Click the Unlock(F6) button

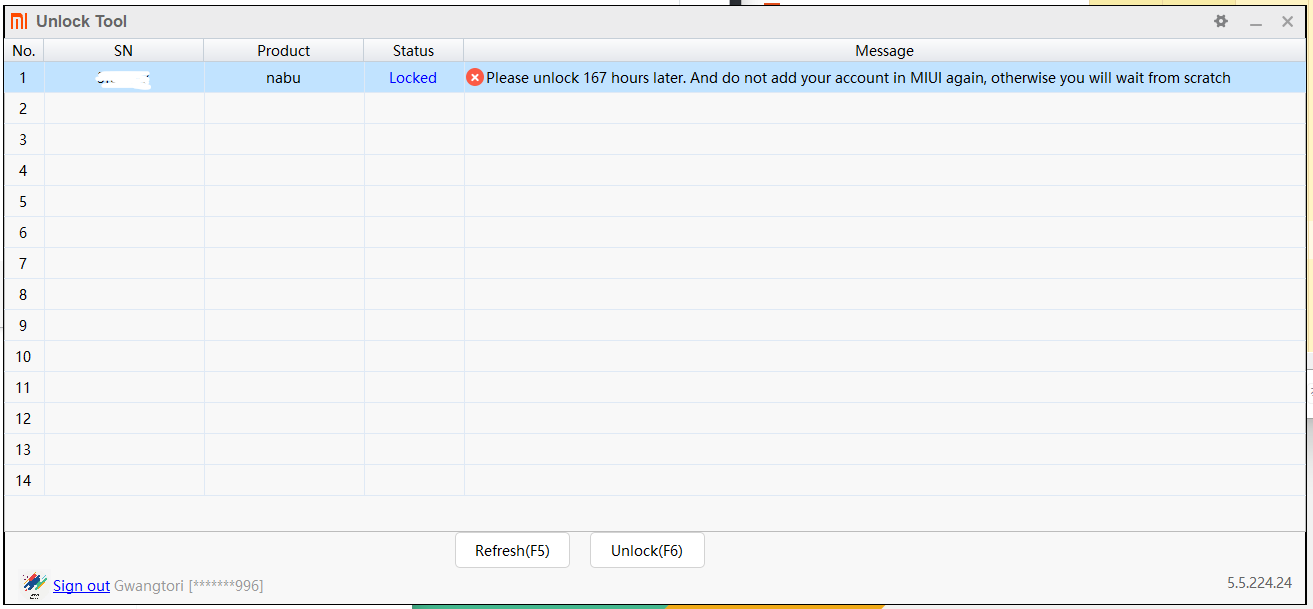click(x=647, y=550)
